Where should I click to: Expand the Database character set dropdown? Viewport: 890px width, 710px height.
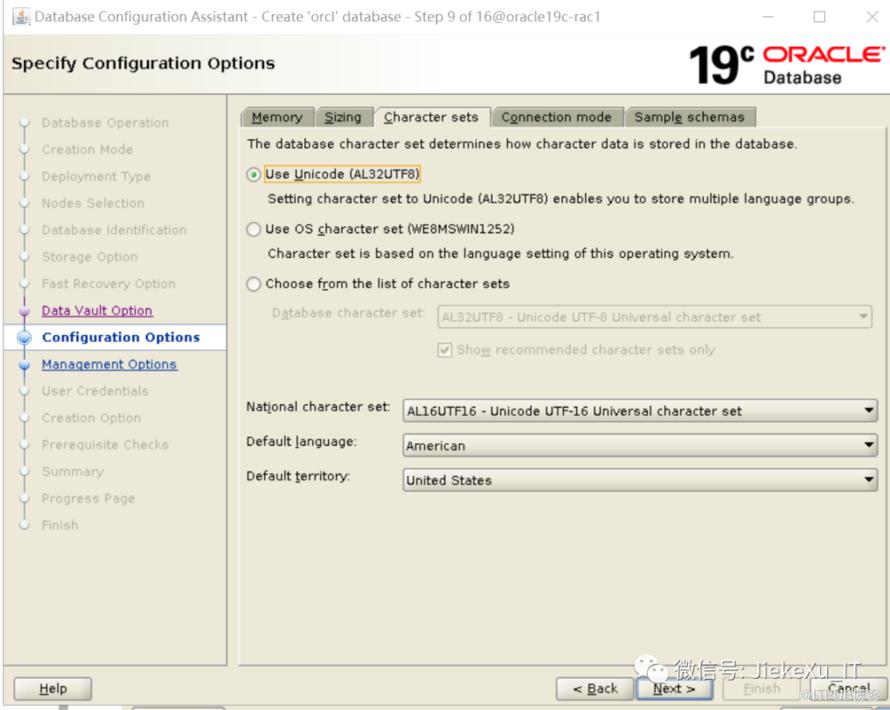pyautogui.click(x=655, y=317)
